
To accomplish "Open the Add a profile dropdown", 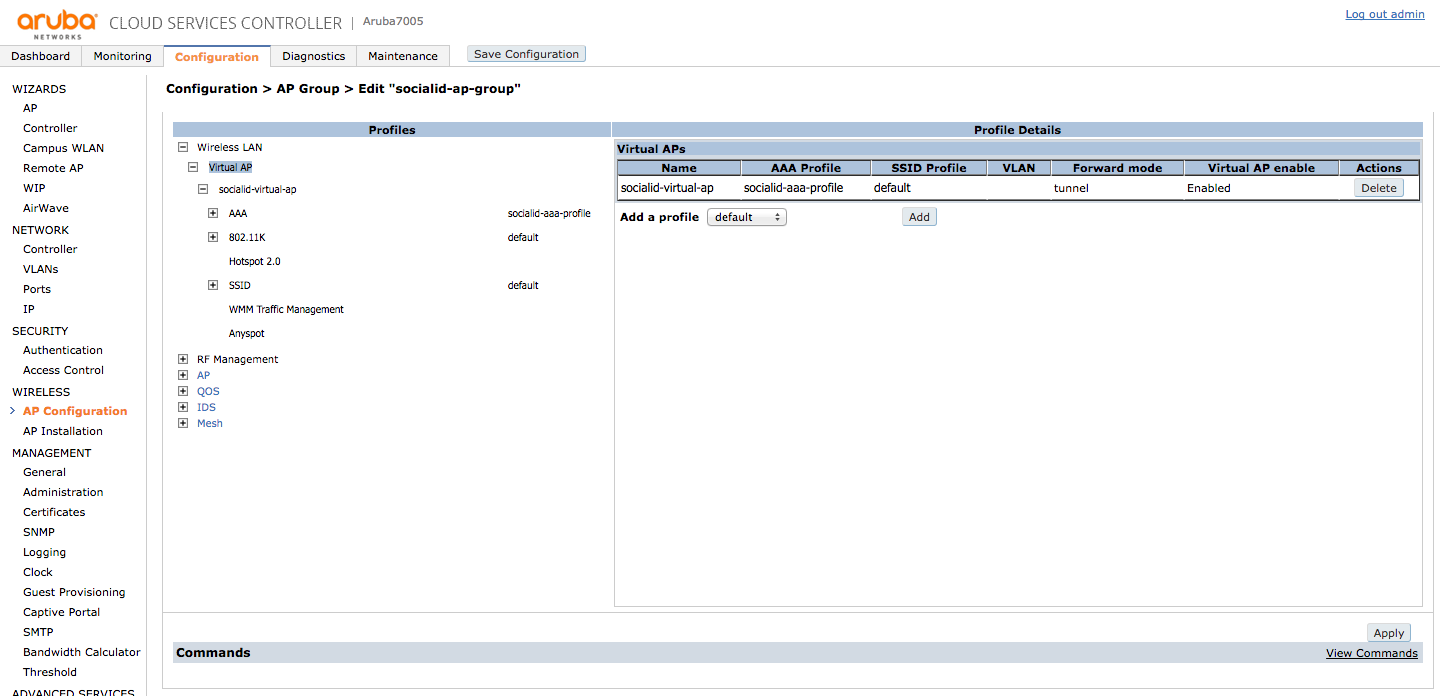I will tap(746, 217).
